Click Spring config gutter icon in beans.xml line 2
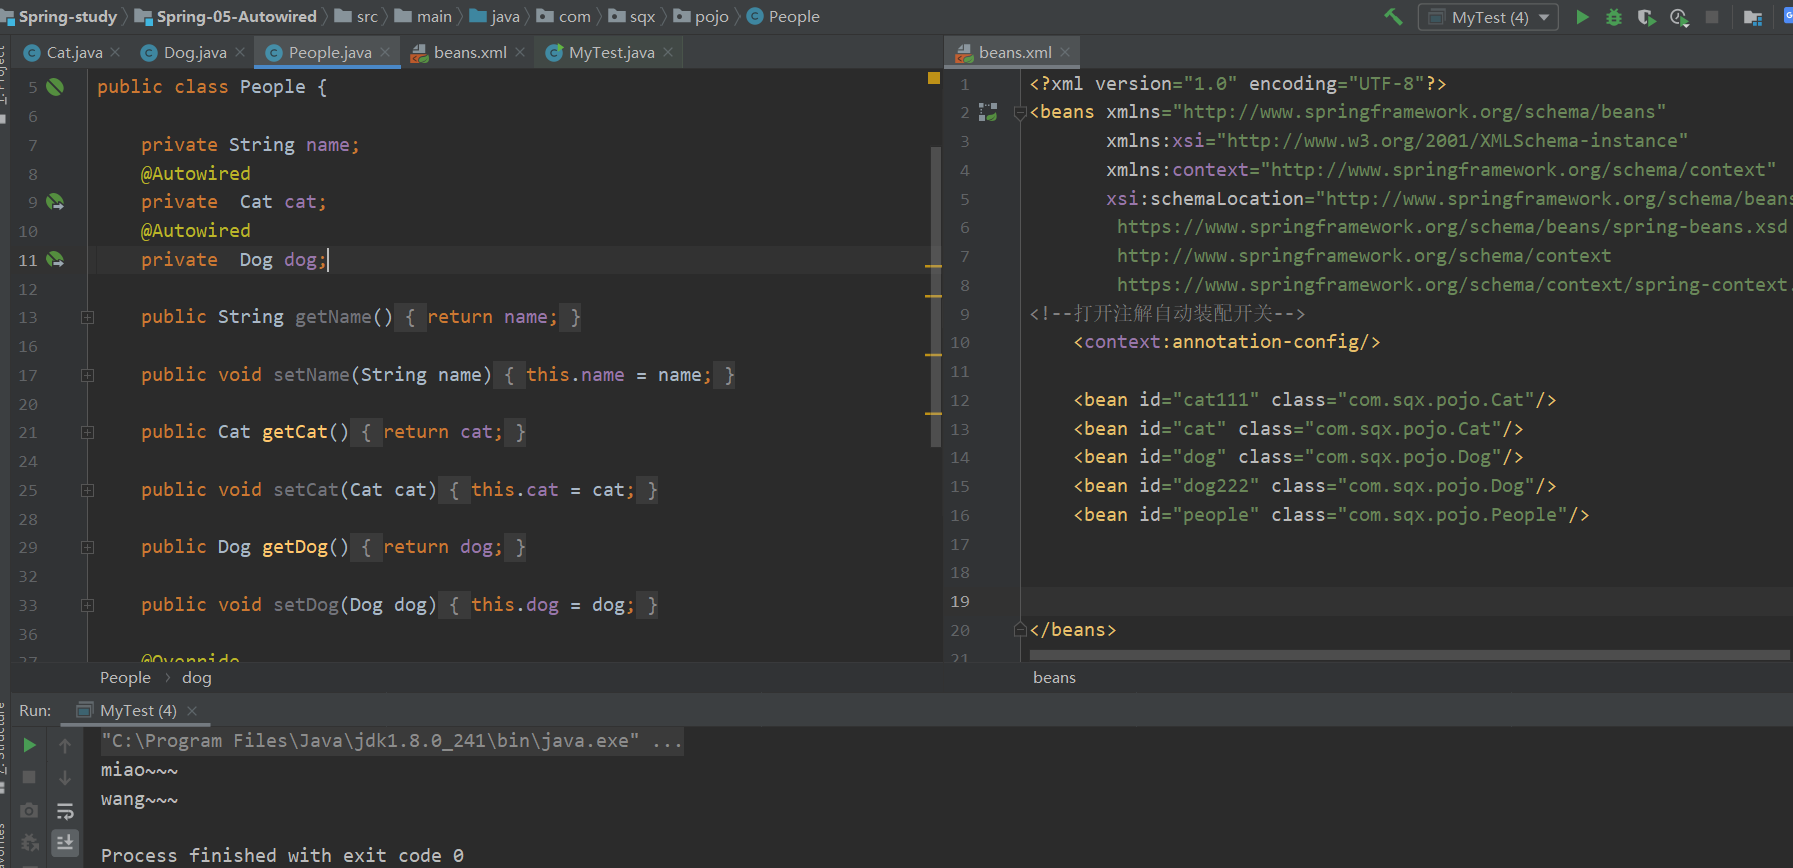 point(988,112)
